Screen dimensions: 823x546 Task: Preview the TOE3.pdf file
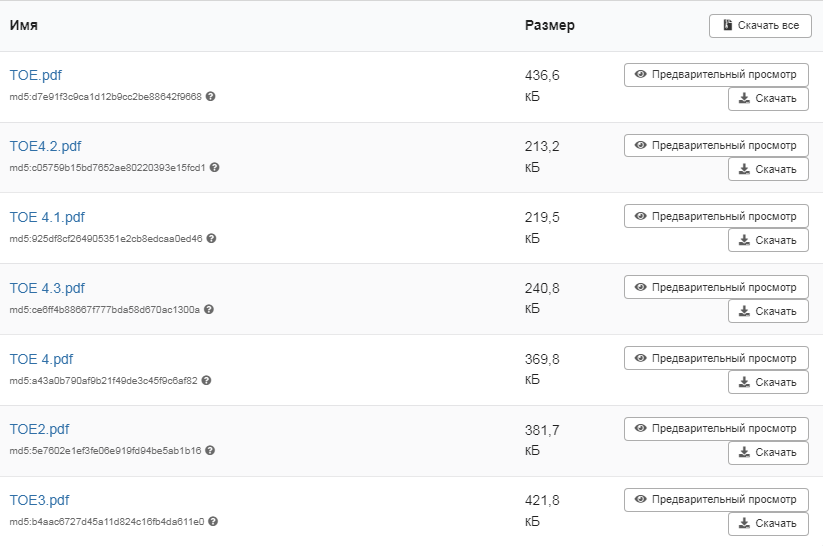pos(716,499)
